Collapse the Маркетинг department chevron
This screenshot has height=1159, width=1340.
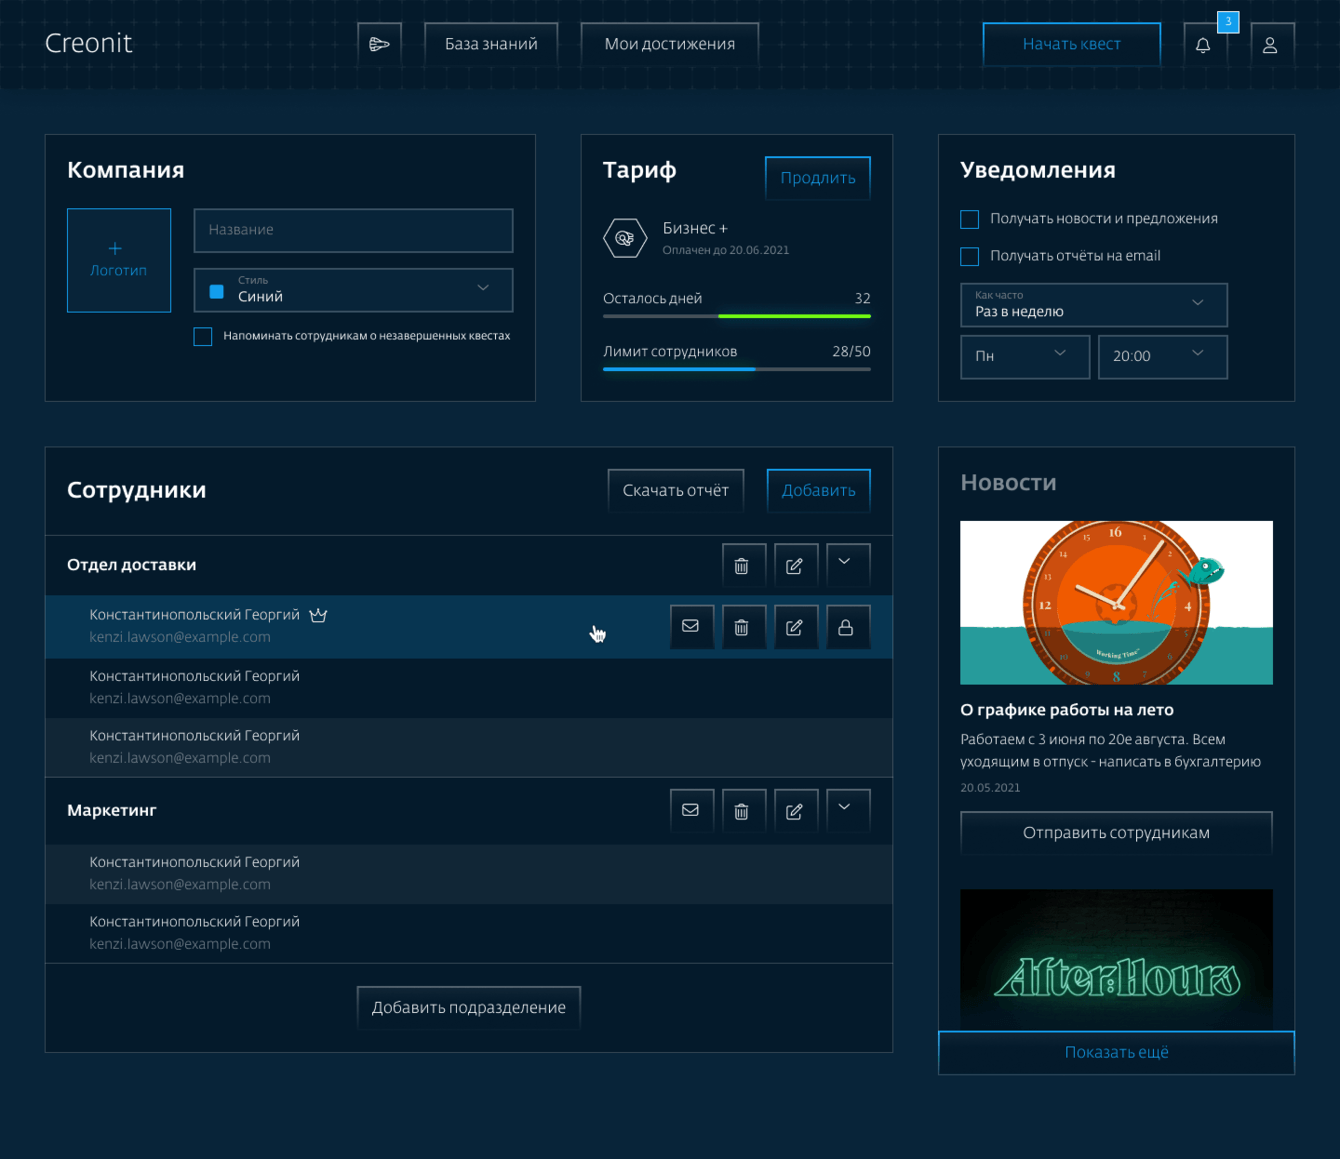[x=845, y=809]
